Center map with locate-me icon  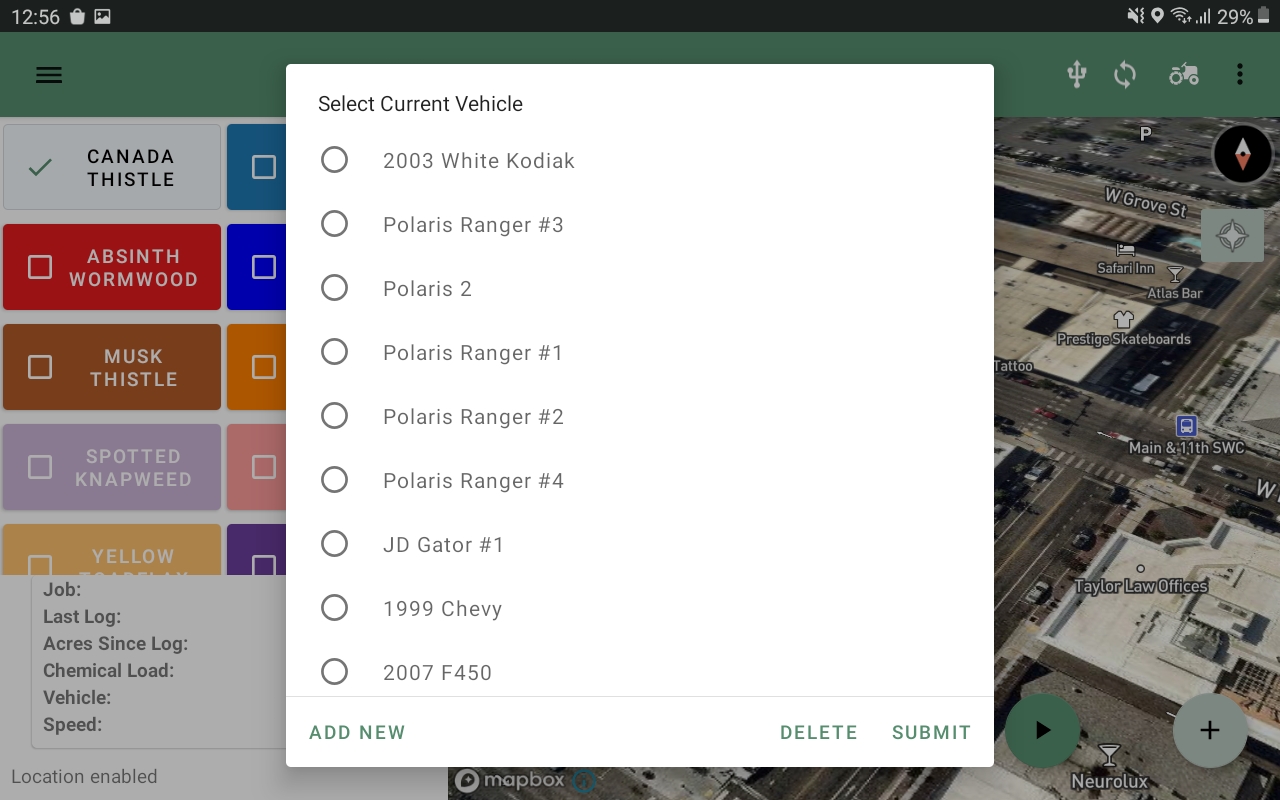(x=1232, y=236)
